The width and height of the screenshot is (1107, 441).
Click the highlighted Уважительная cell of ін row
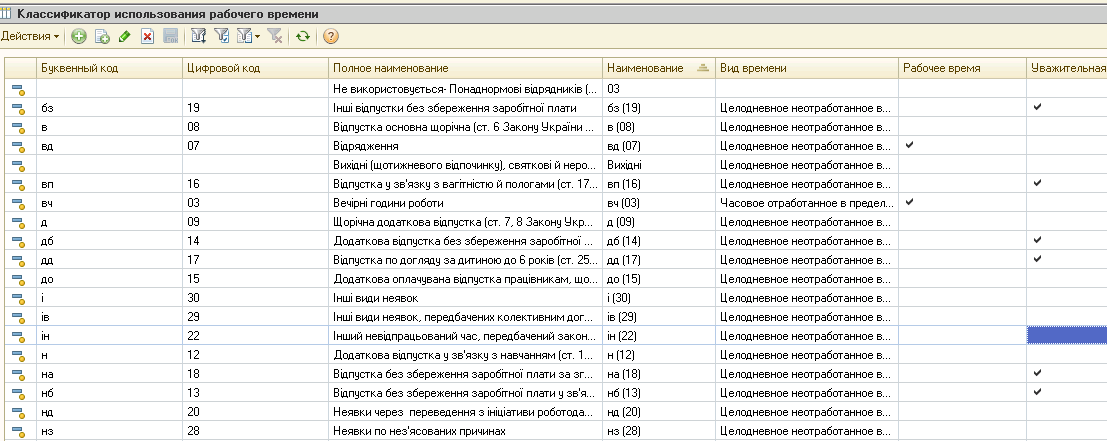click(1067, 336)
